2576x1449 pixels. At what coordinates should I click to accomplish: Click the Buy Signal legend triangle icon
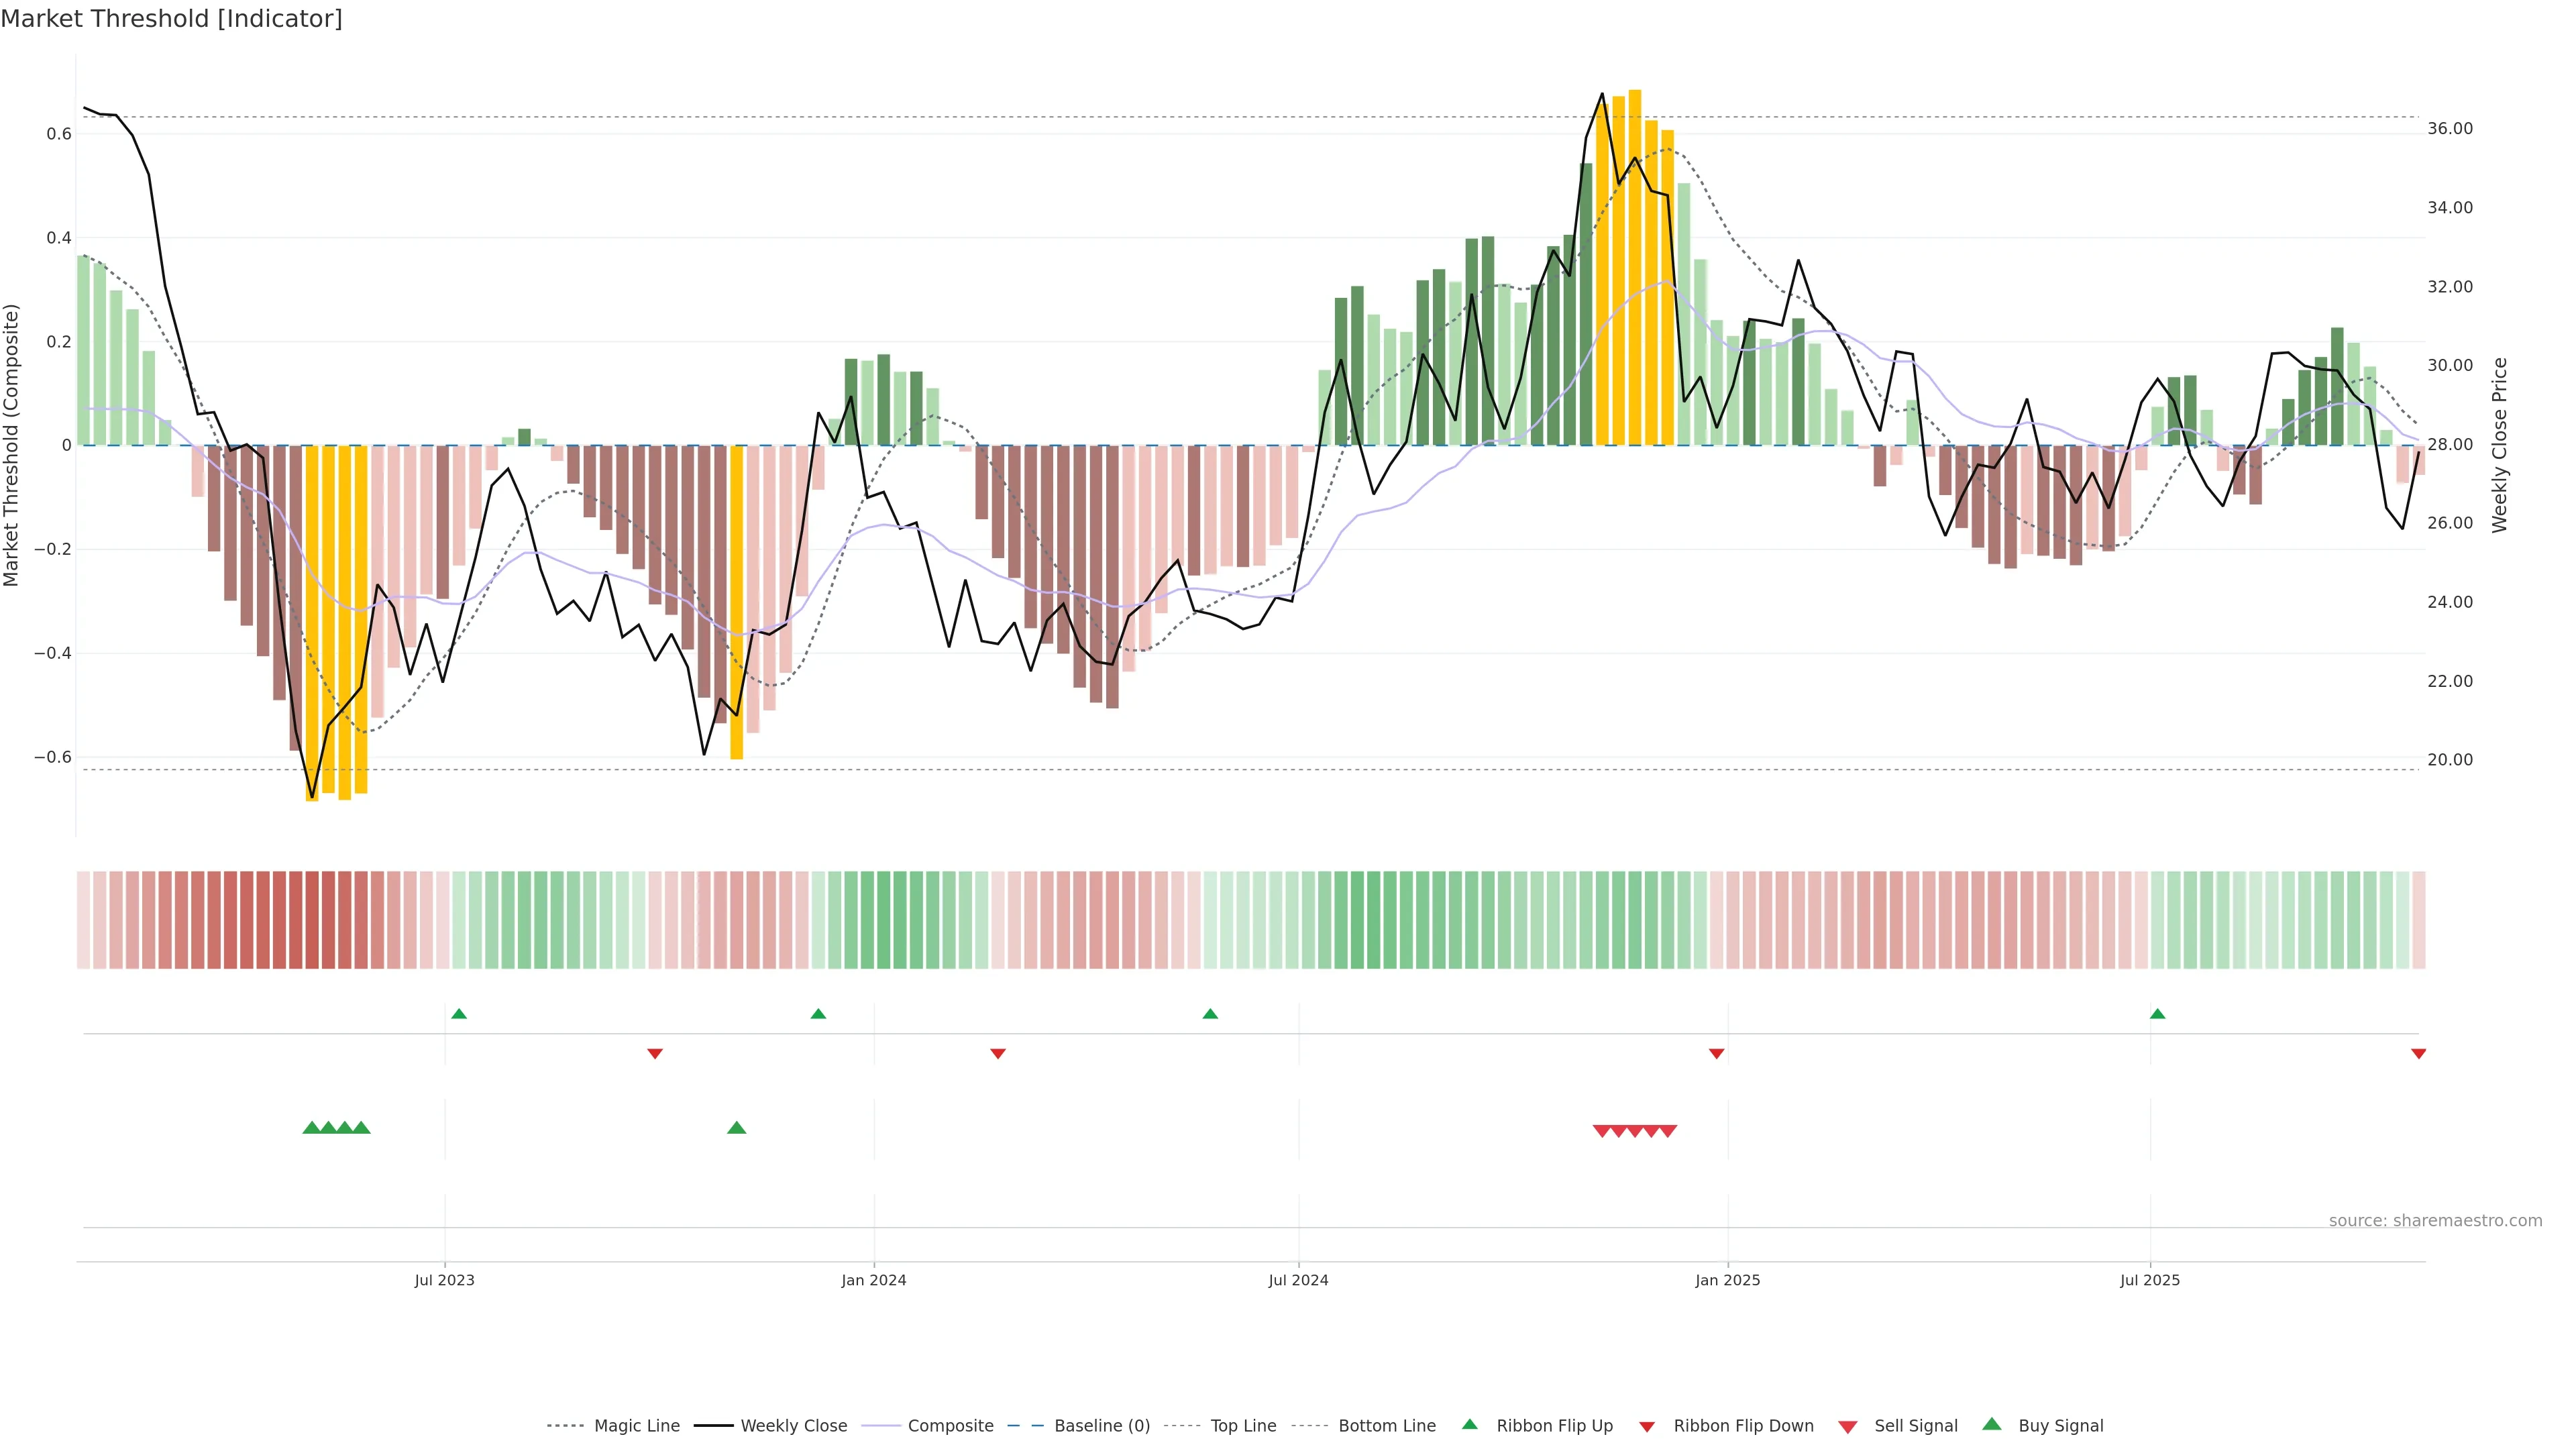click(x=1992, y=1424)
